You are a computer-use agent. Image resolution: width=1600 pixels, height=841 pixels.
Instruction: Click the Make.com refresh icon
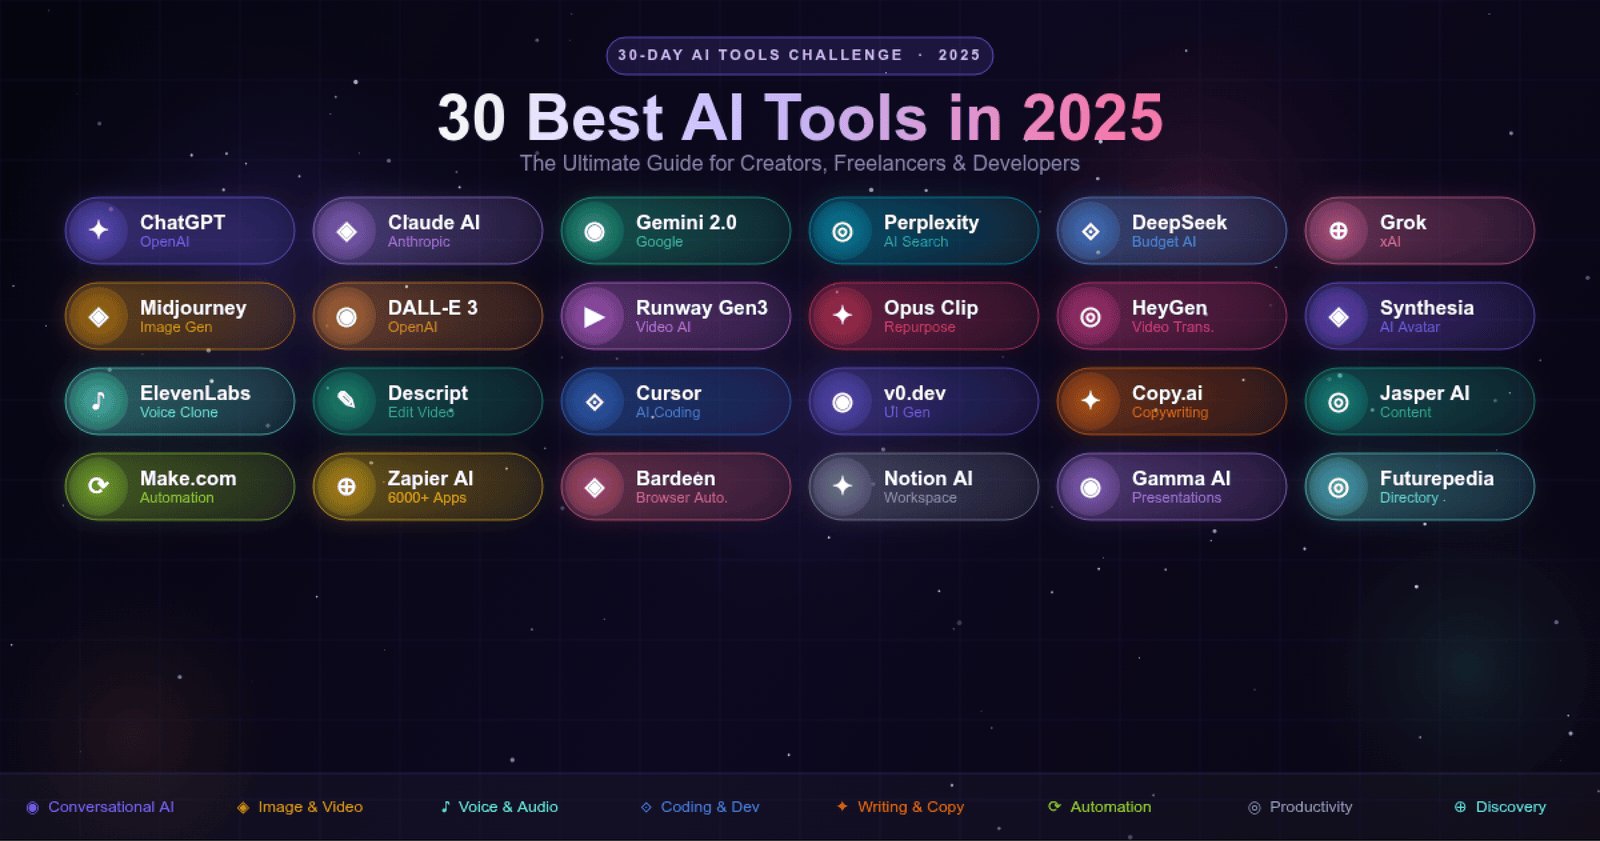click(99, 487)
